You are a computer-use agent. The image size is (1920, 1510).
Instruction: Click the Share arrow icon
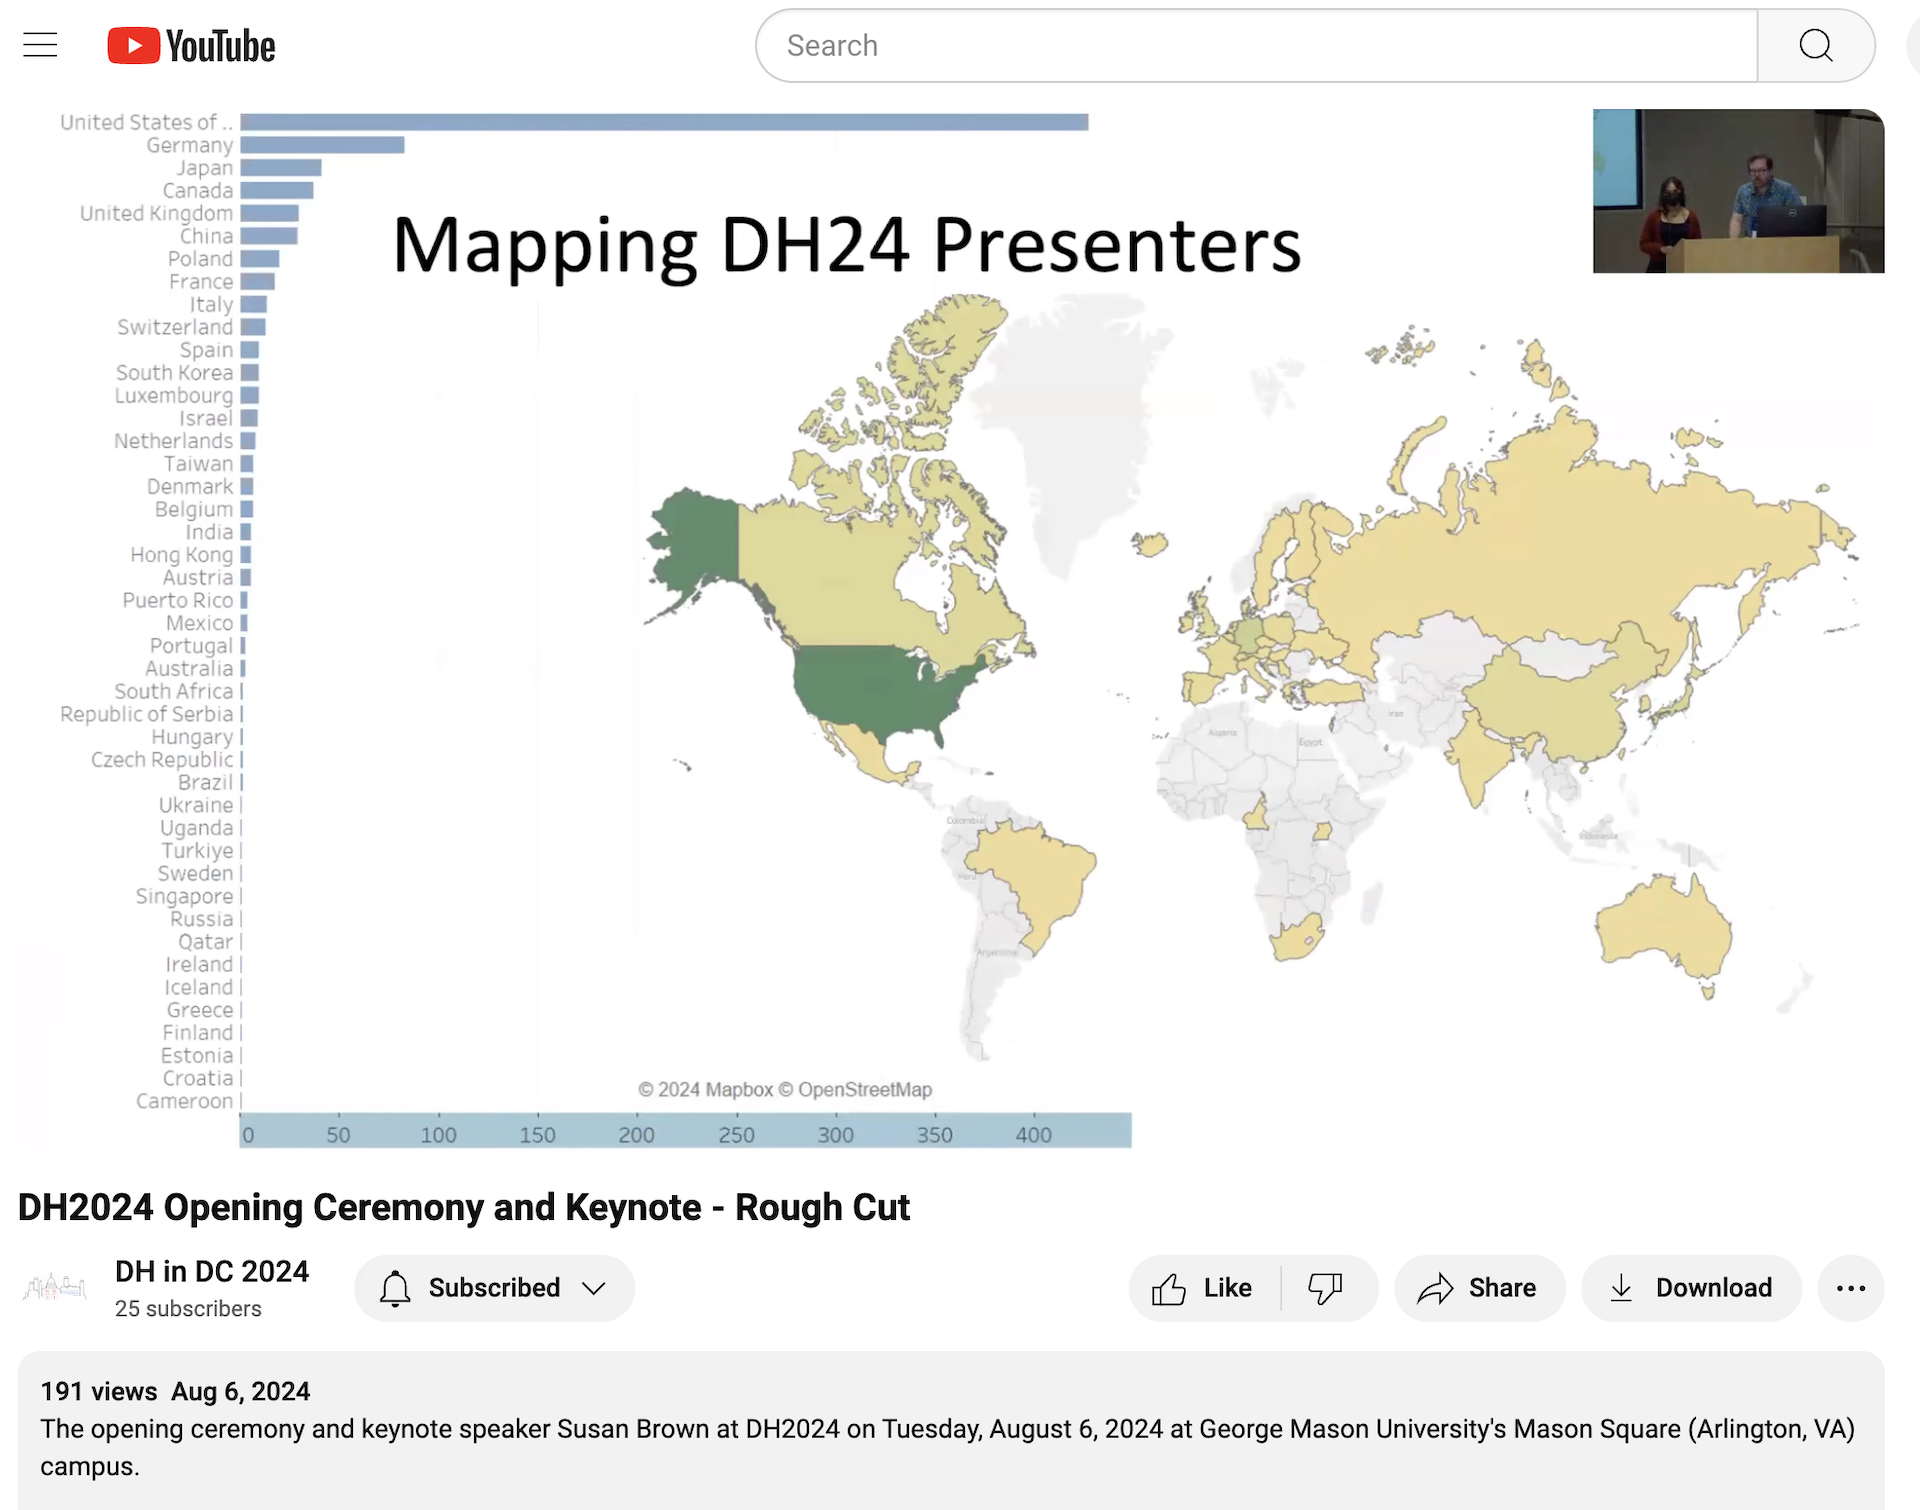1436,1288
